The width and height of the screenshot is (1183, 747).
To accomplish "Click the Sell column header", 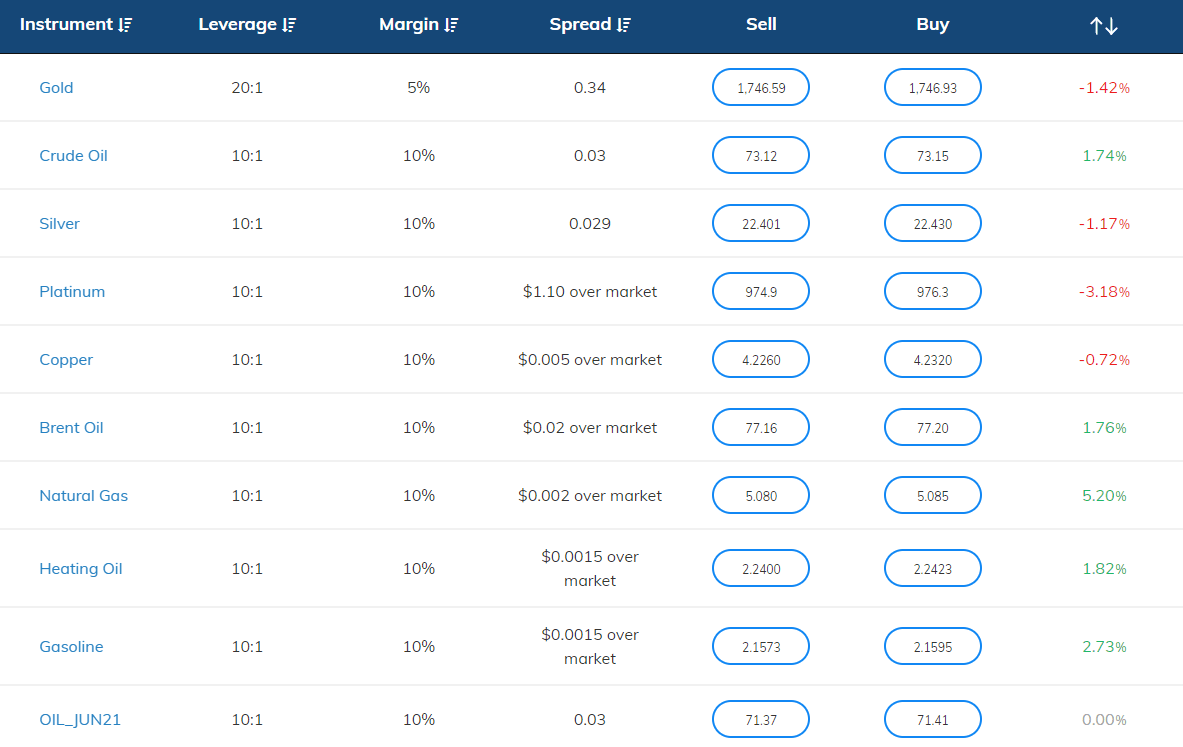I will point(761,25).
